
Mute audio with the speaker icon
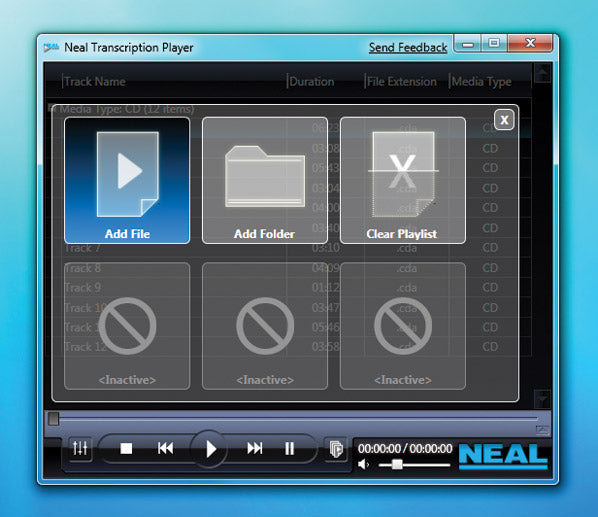tap(364, 464)
